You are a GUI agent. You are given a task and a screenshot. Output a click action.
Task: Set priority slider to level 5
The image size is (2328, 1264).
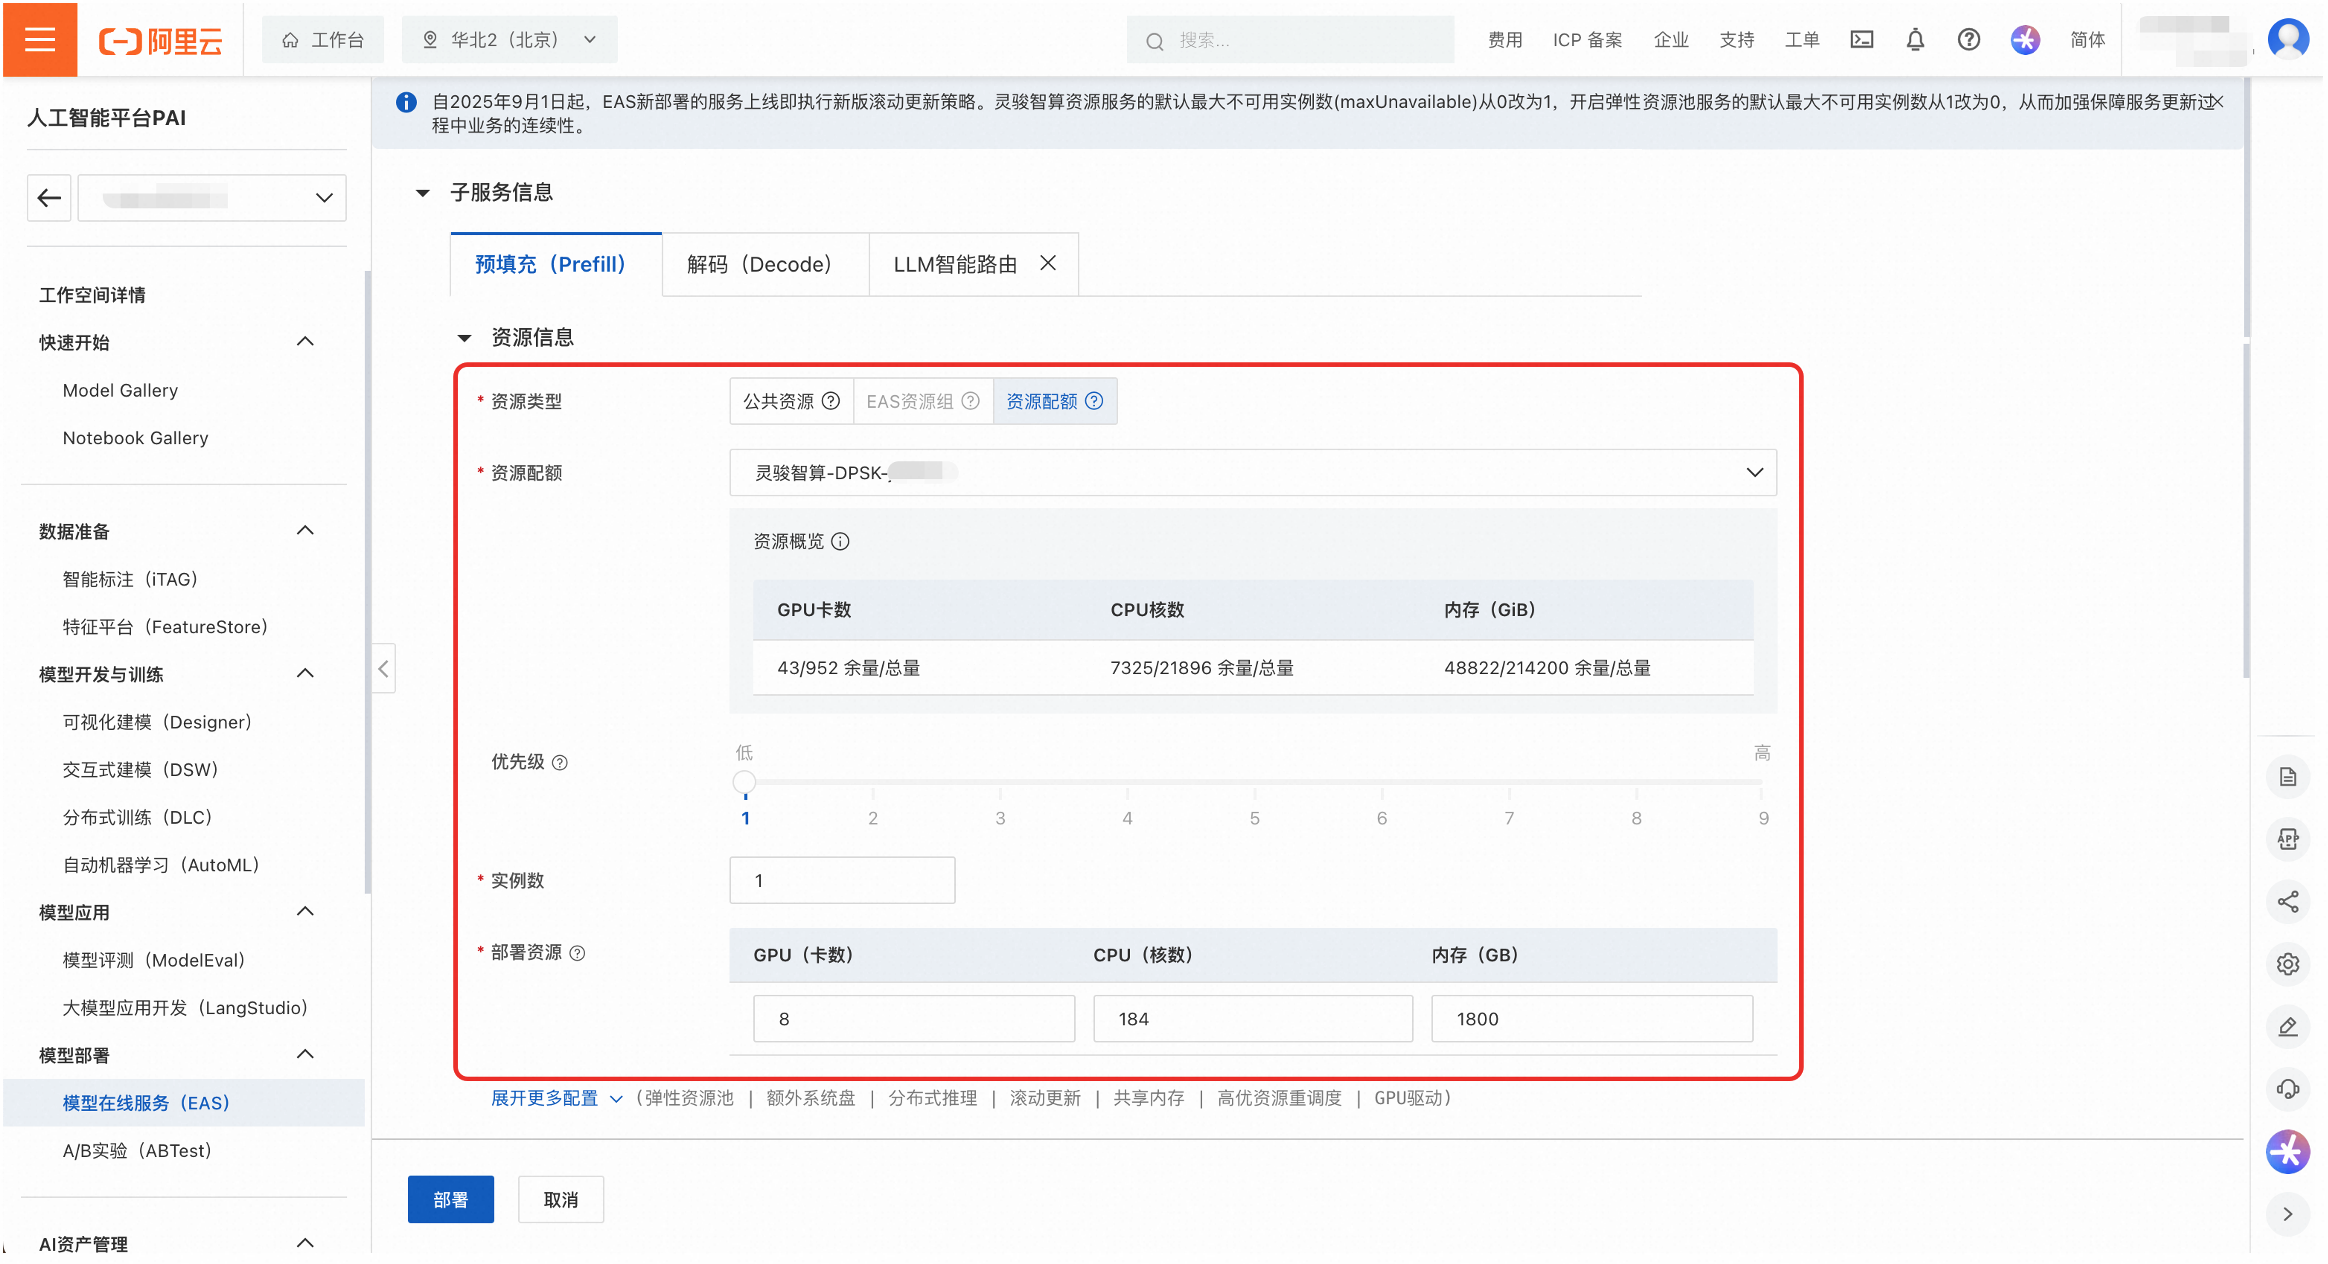pyautogui.click(x=1254, y=783)
